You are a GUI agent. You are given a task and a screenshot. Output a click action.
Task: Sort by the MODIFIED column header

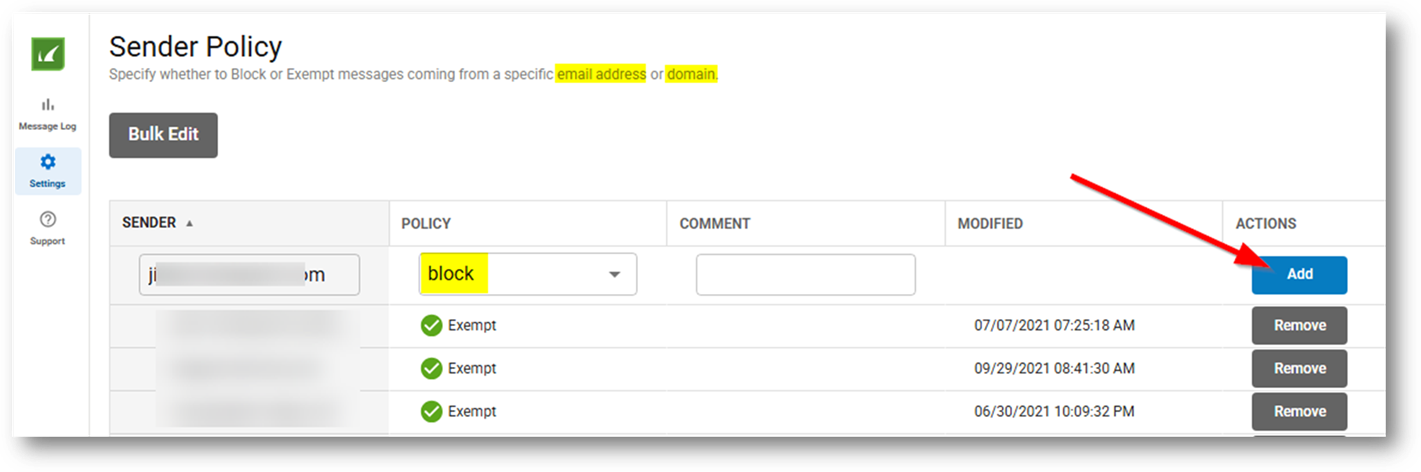990,224
